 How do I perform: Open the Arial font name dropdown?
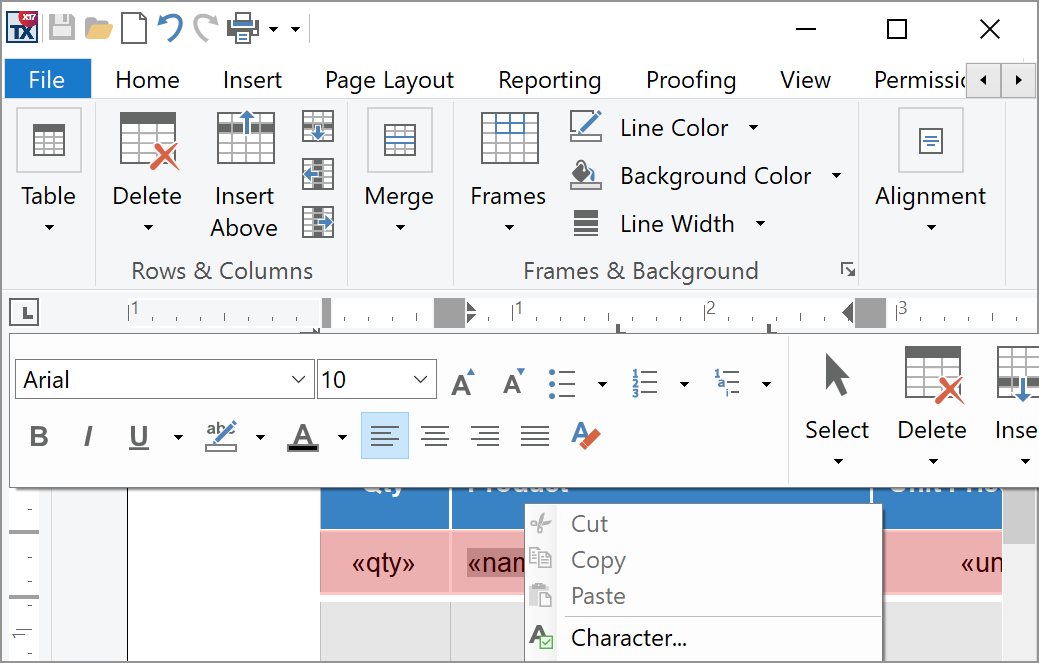tap(298, 379)
